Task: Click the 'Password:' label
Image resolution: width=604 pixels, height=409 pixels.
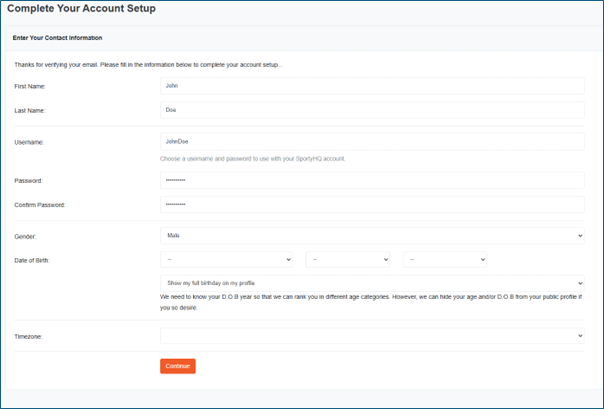Action: [28, 181]
